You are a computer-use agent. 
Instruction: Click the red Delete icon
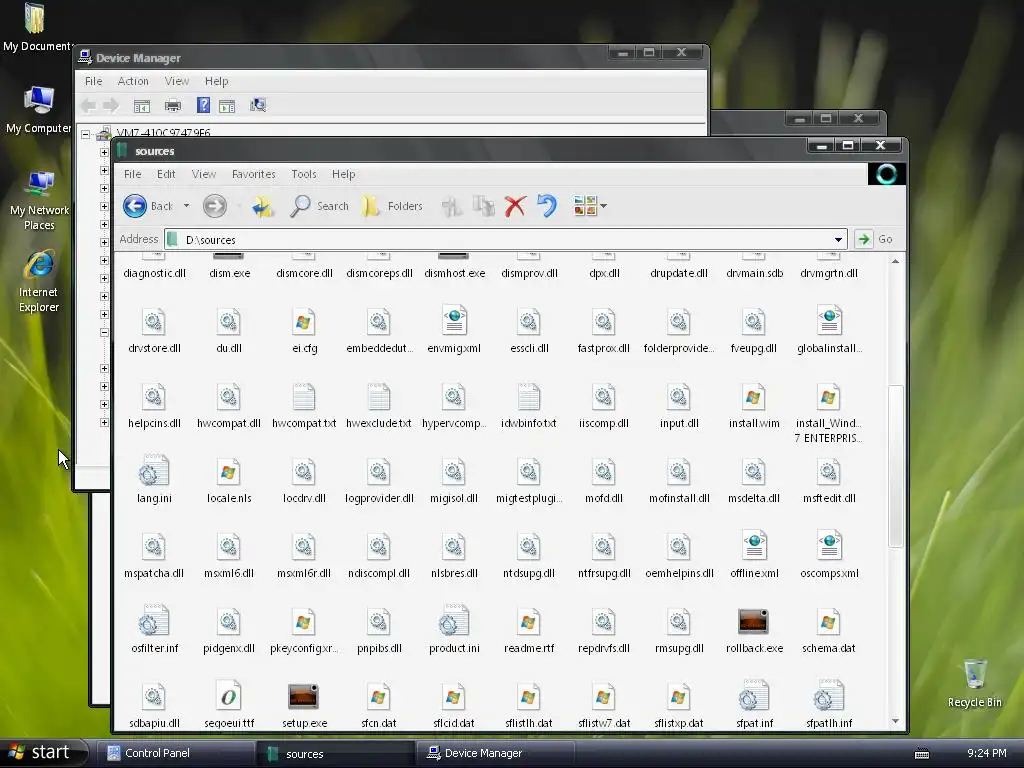point(515,206)
